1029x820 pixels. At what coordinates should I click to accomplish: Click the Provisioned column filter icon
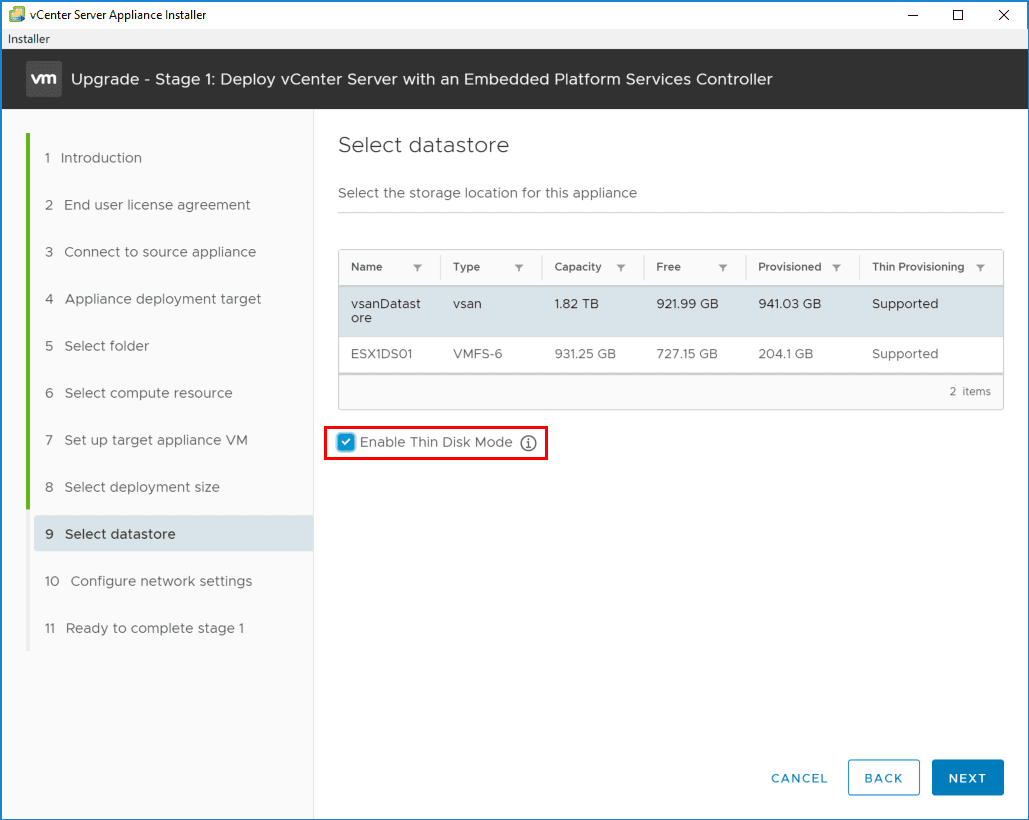tap(837, 268)
